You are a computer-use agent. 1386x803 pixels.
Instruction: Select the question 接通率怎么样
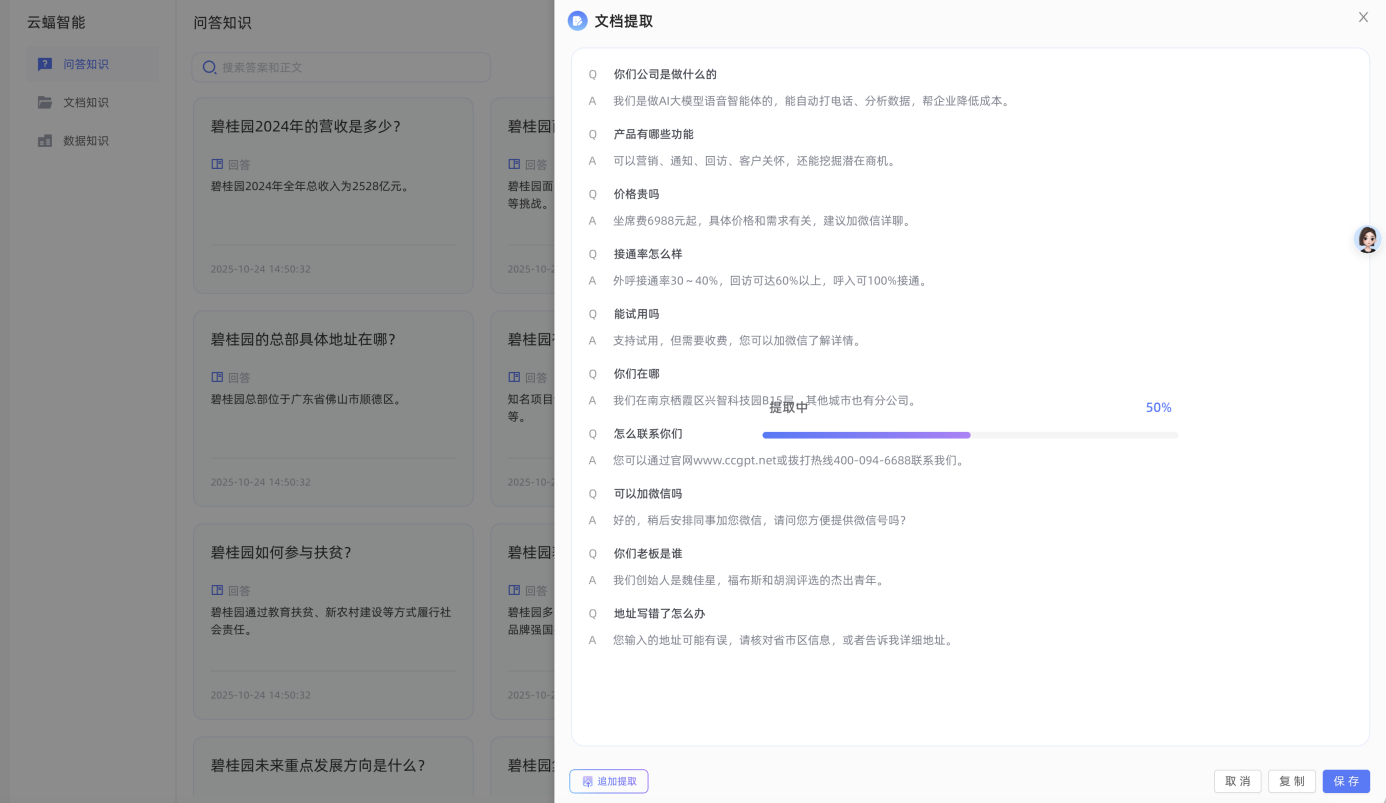pyautogui.click(x=648, y=254)
